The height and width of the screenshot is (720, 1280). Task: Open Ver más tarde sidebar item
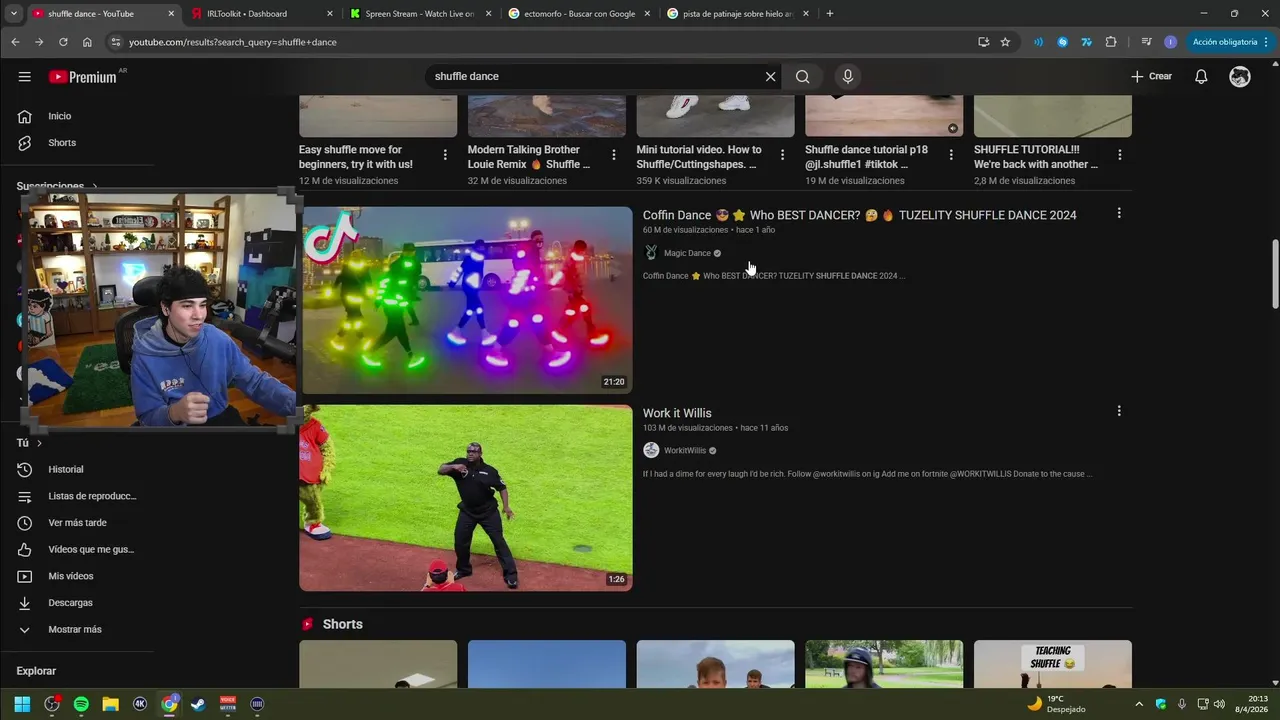(78, 523)
